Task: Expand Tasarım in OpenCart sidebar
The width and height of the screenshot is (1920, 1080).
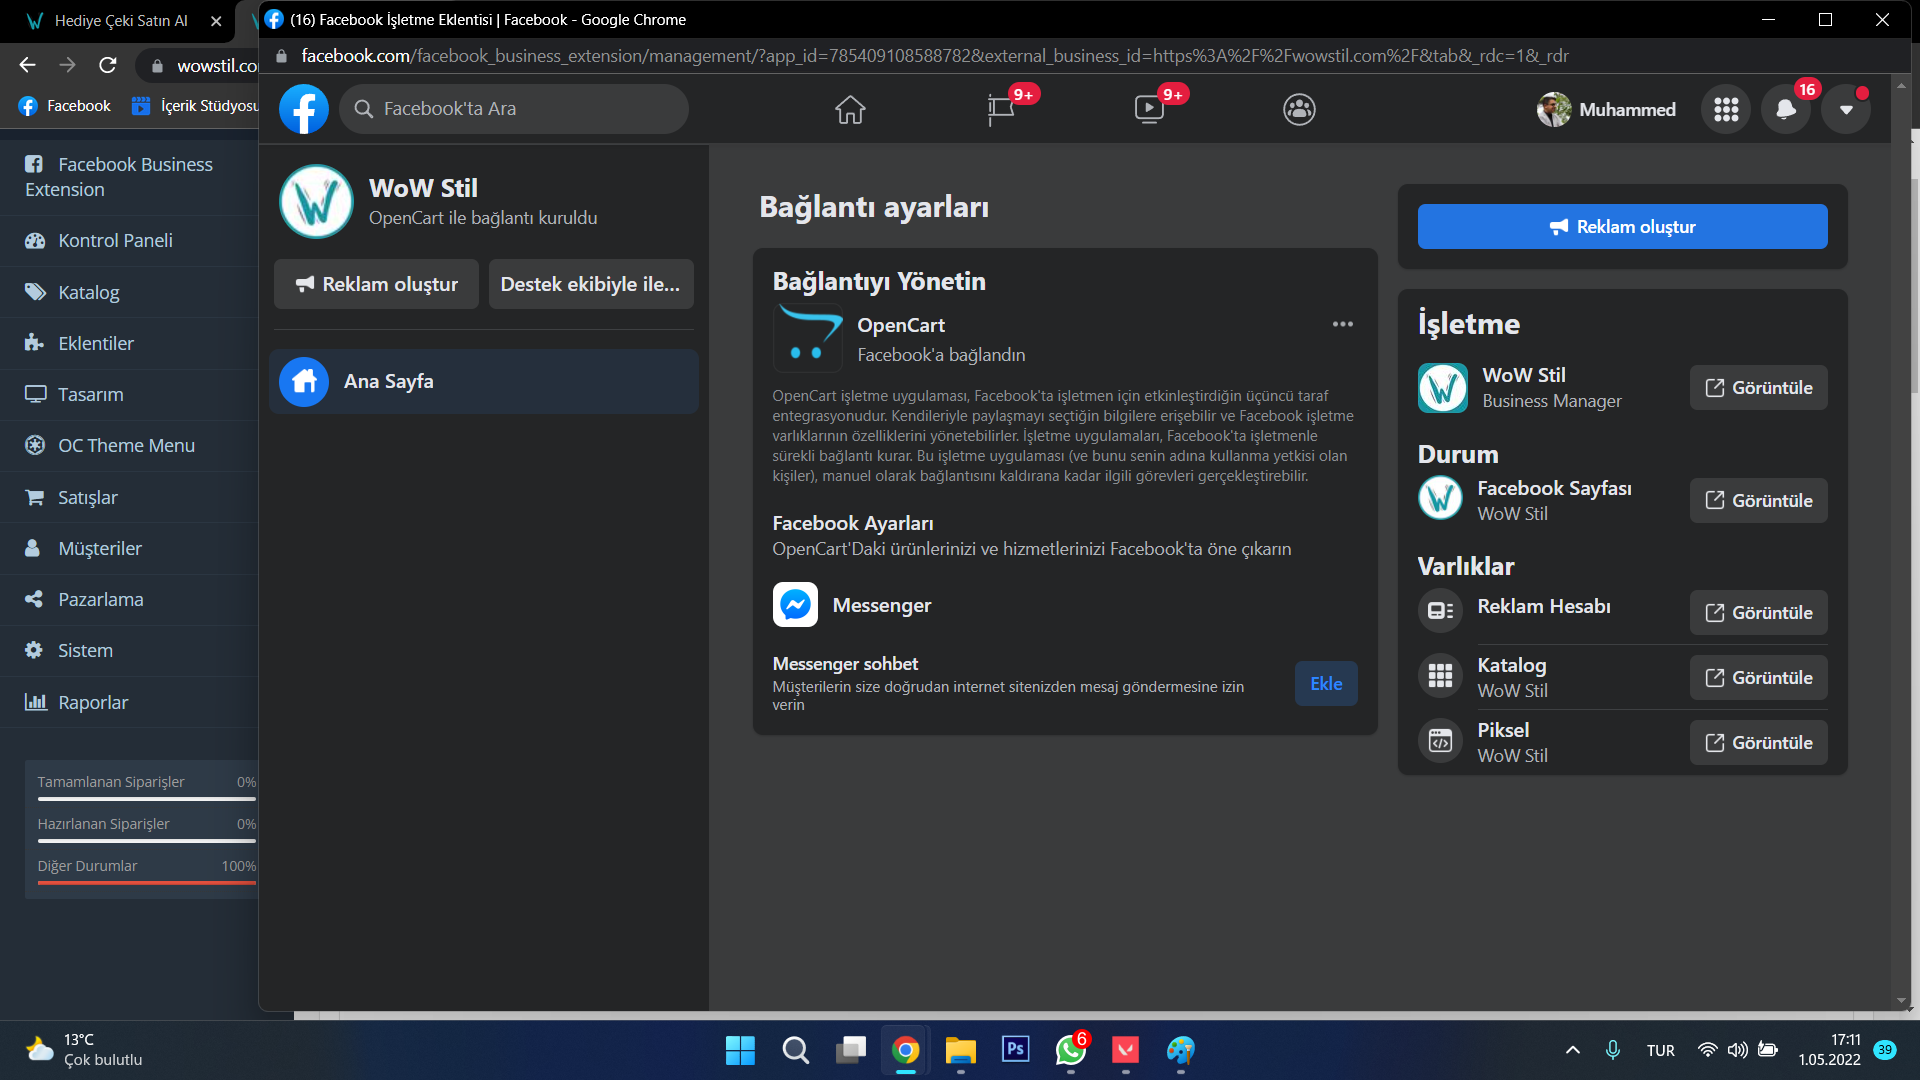Action: (x=129, y=394)
